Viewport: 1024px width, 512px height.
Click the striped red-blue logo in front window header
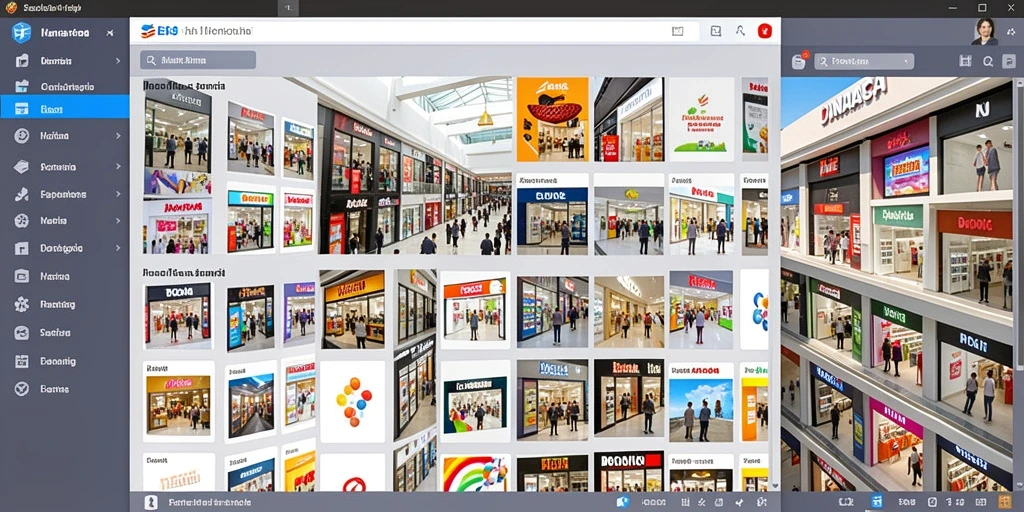148,31
